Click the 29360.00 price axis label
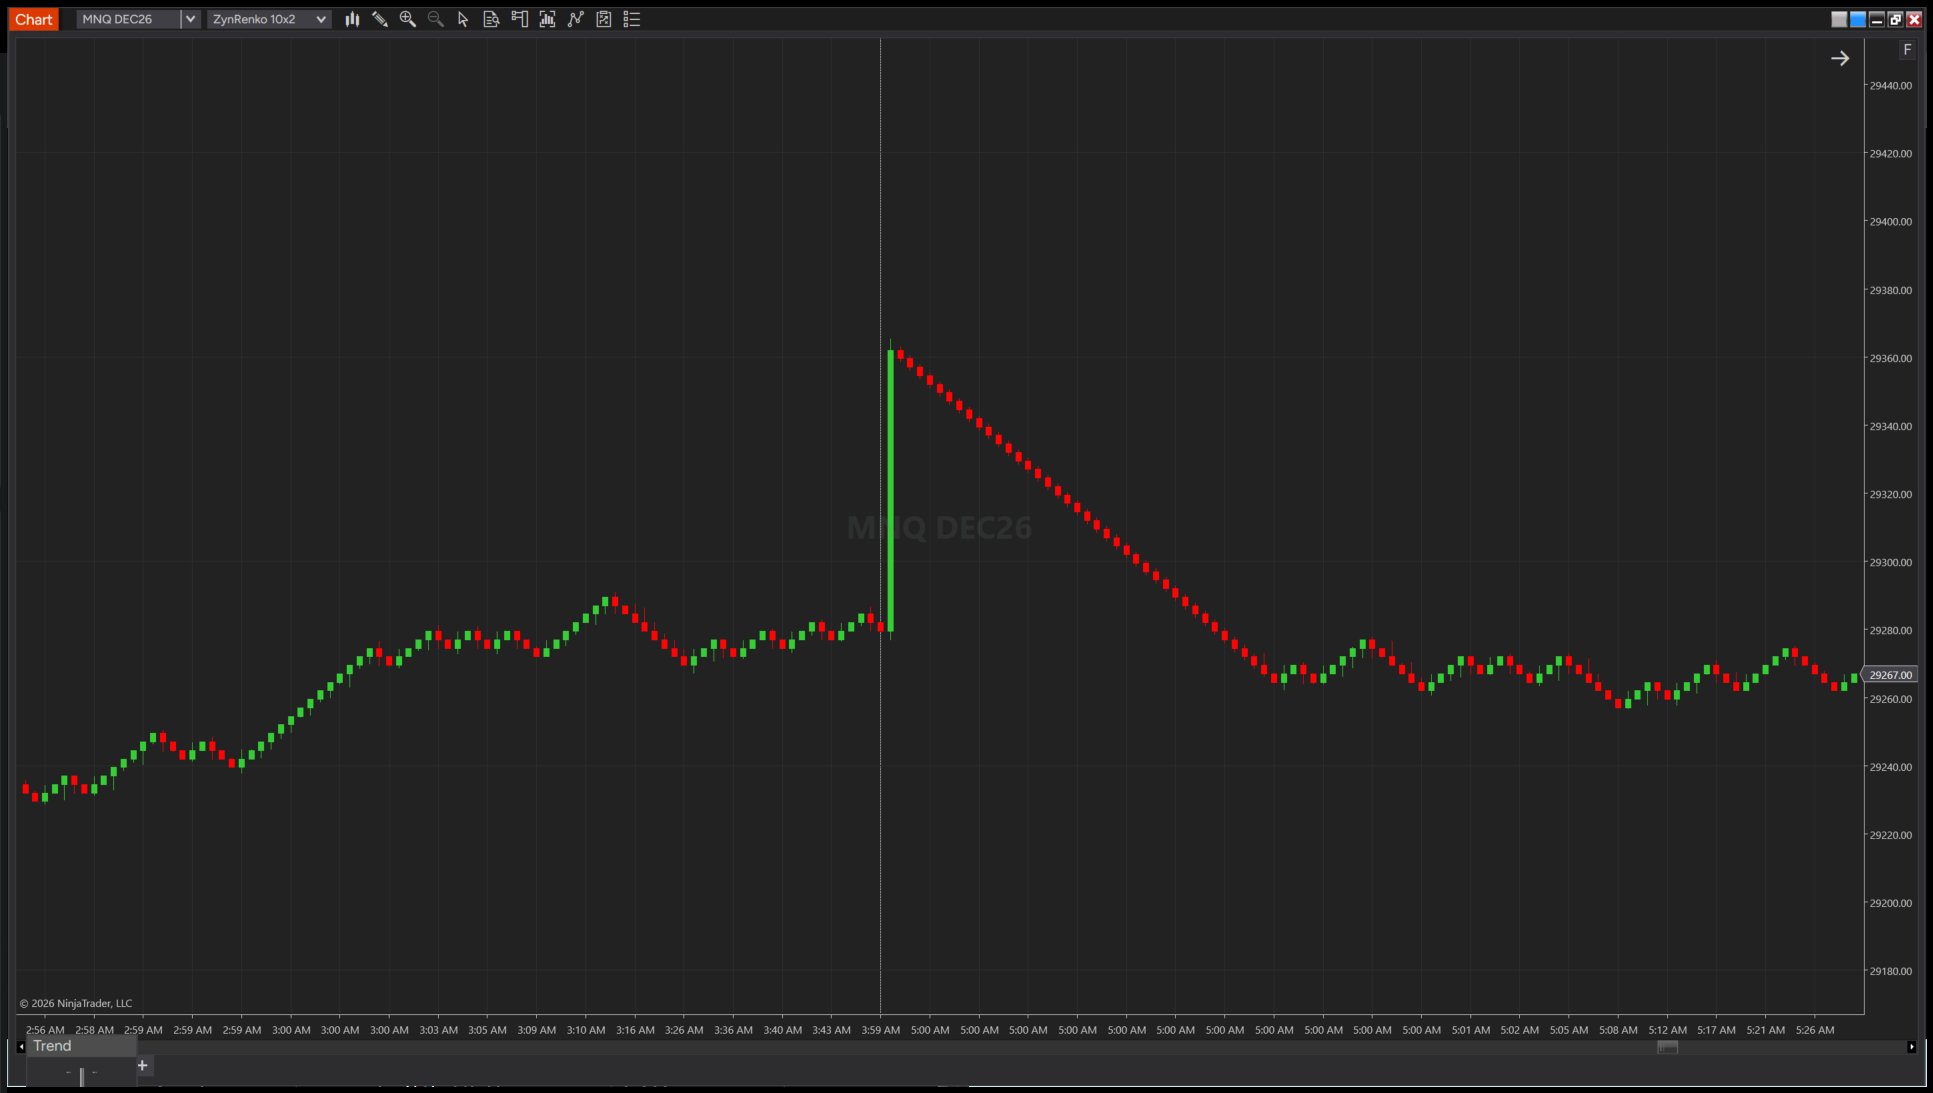The height and width of the screenshot is (1093, 1933). tap(1890, 358)
